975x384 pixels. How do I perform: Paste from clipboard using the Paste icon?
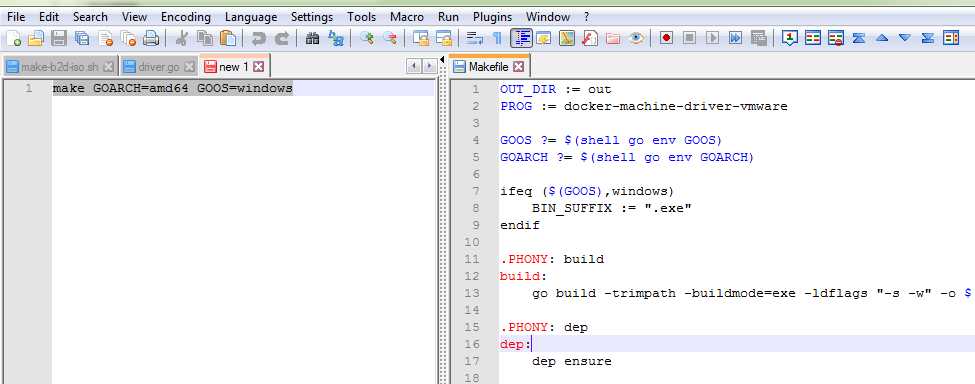pyautogui.click(x=228, y=39)
